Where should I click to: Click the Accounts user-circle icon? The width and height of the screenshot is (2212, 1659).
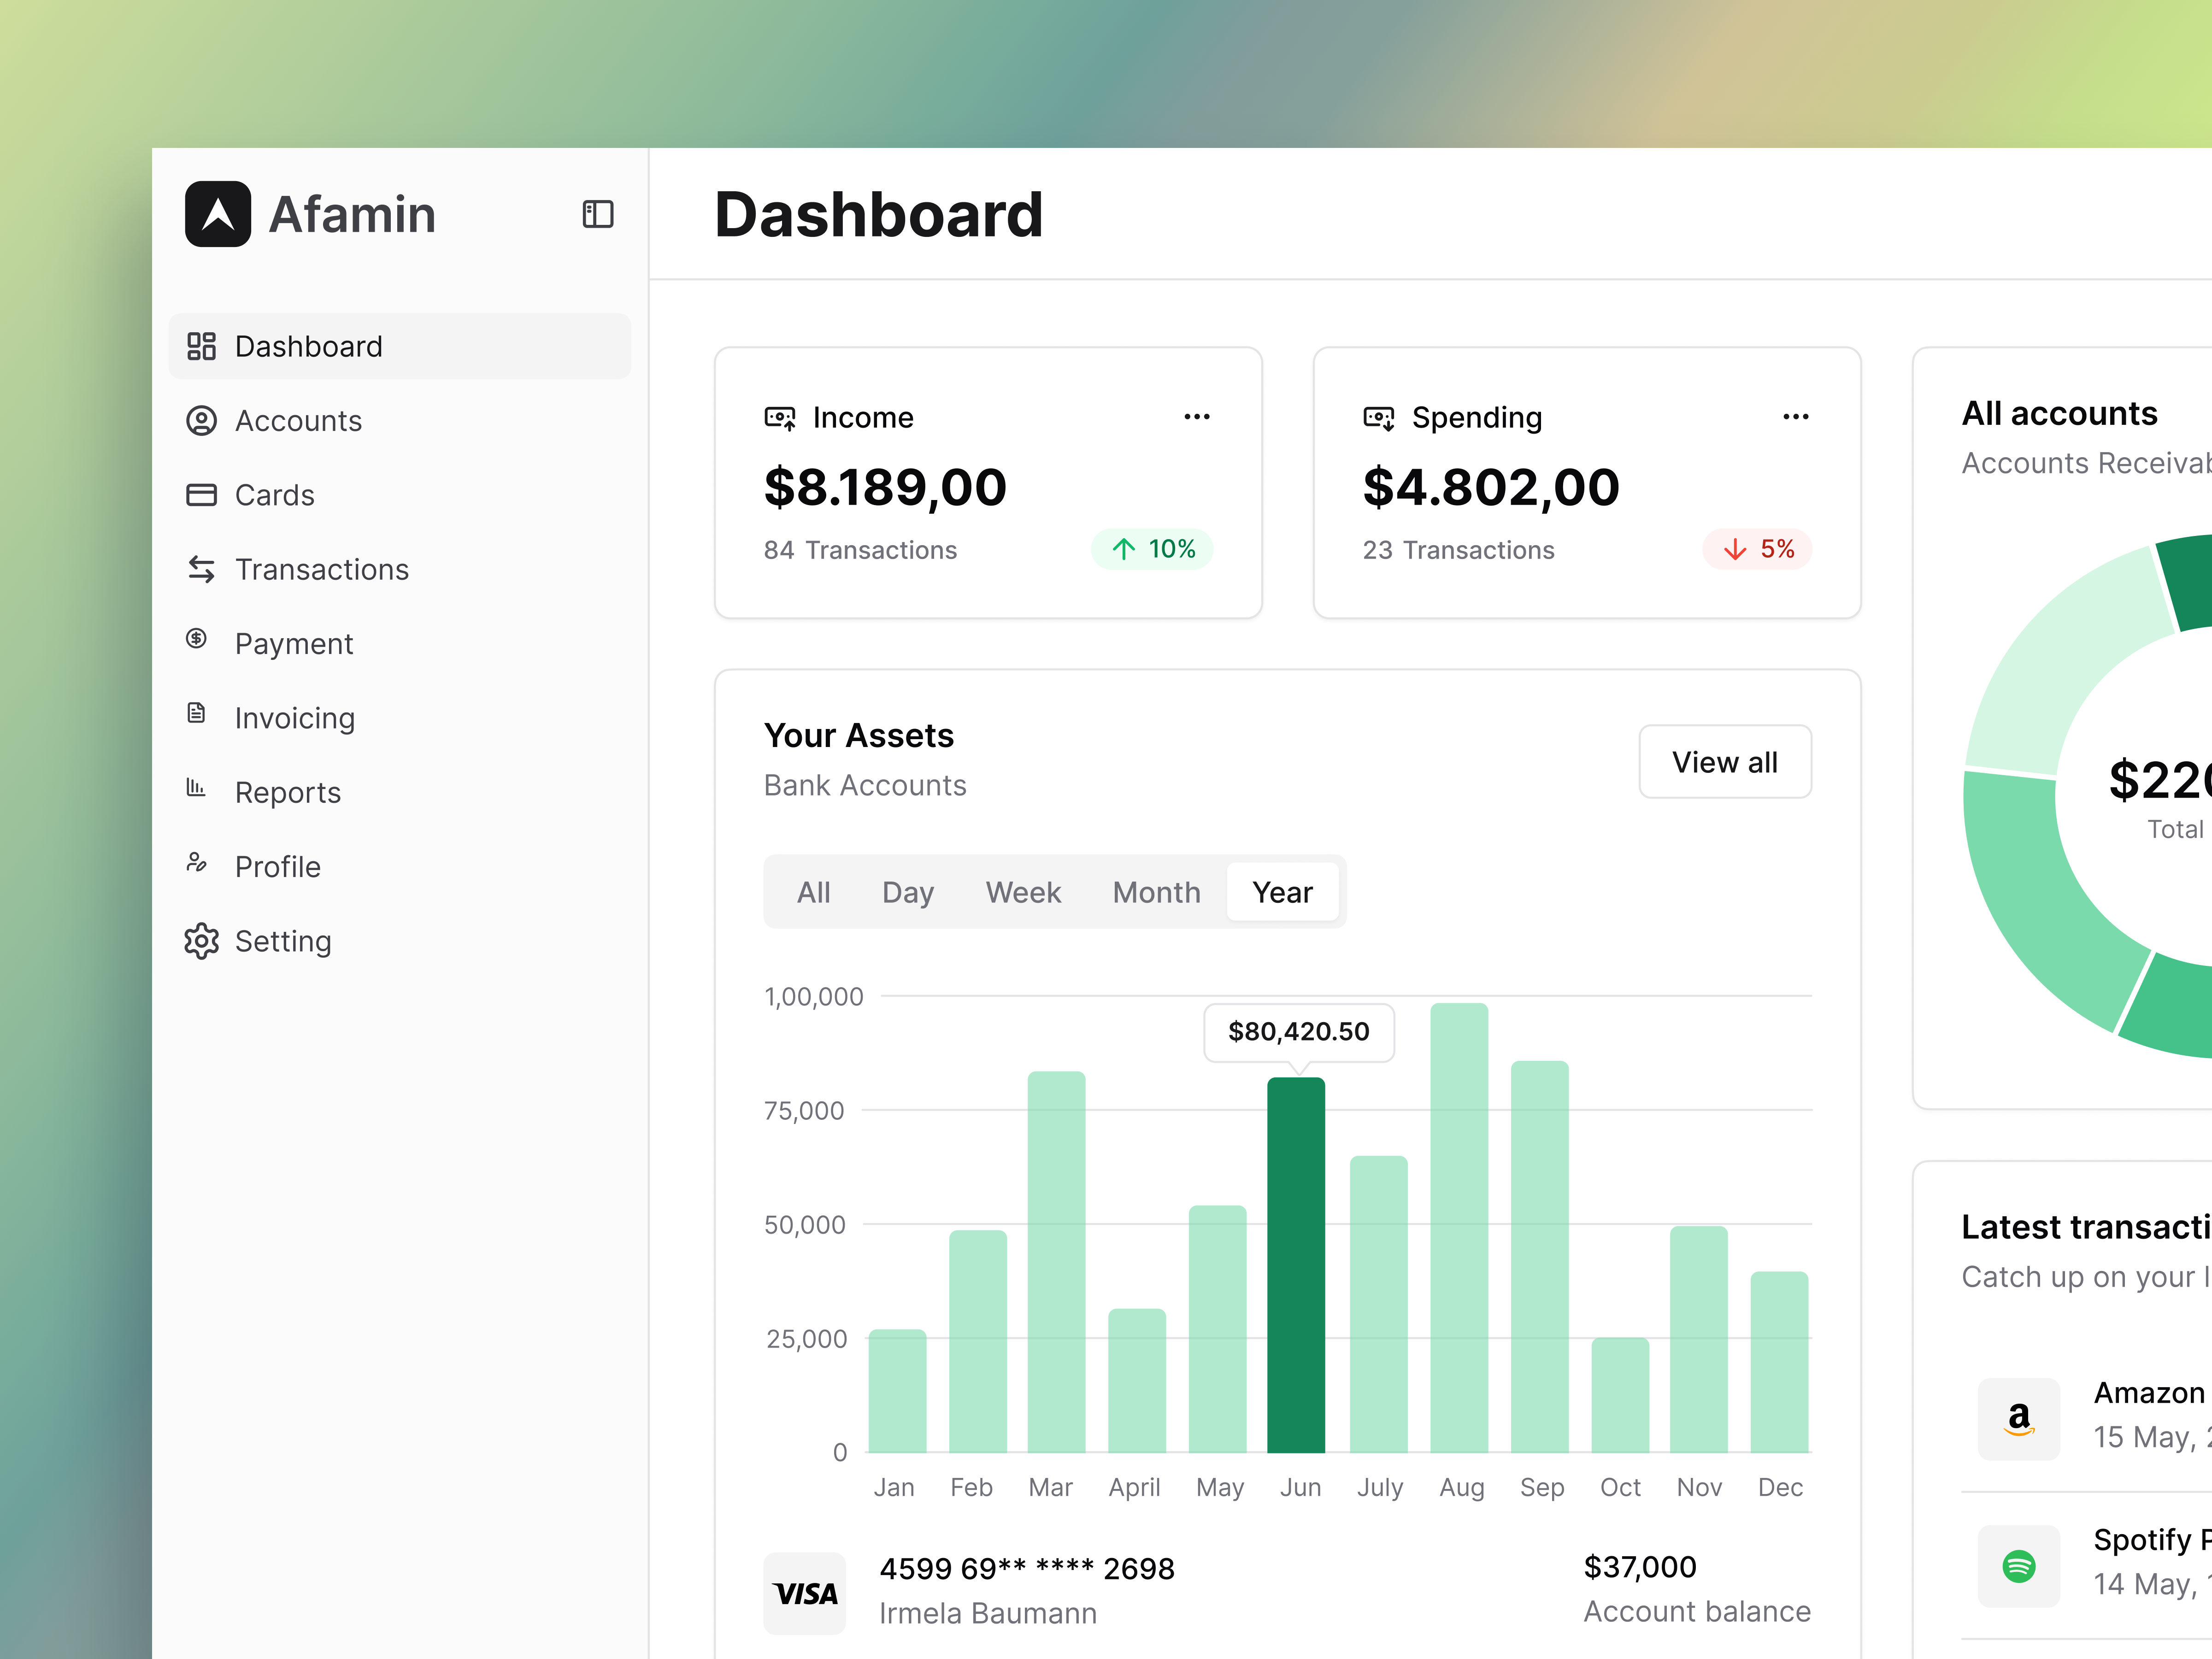pos(201,421)
